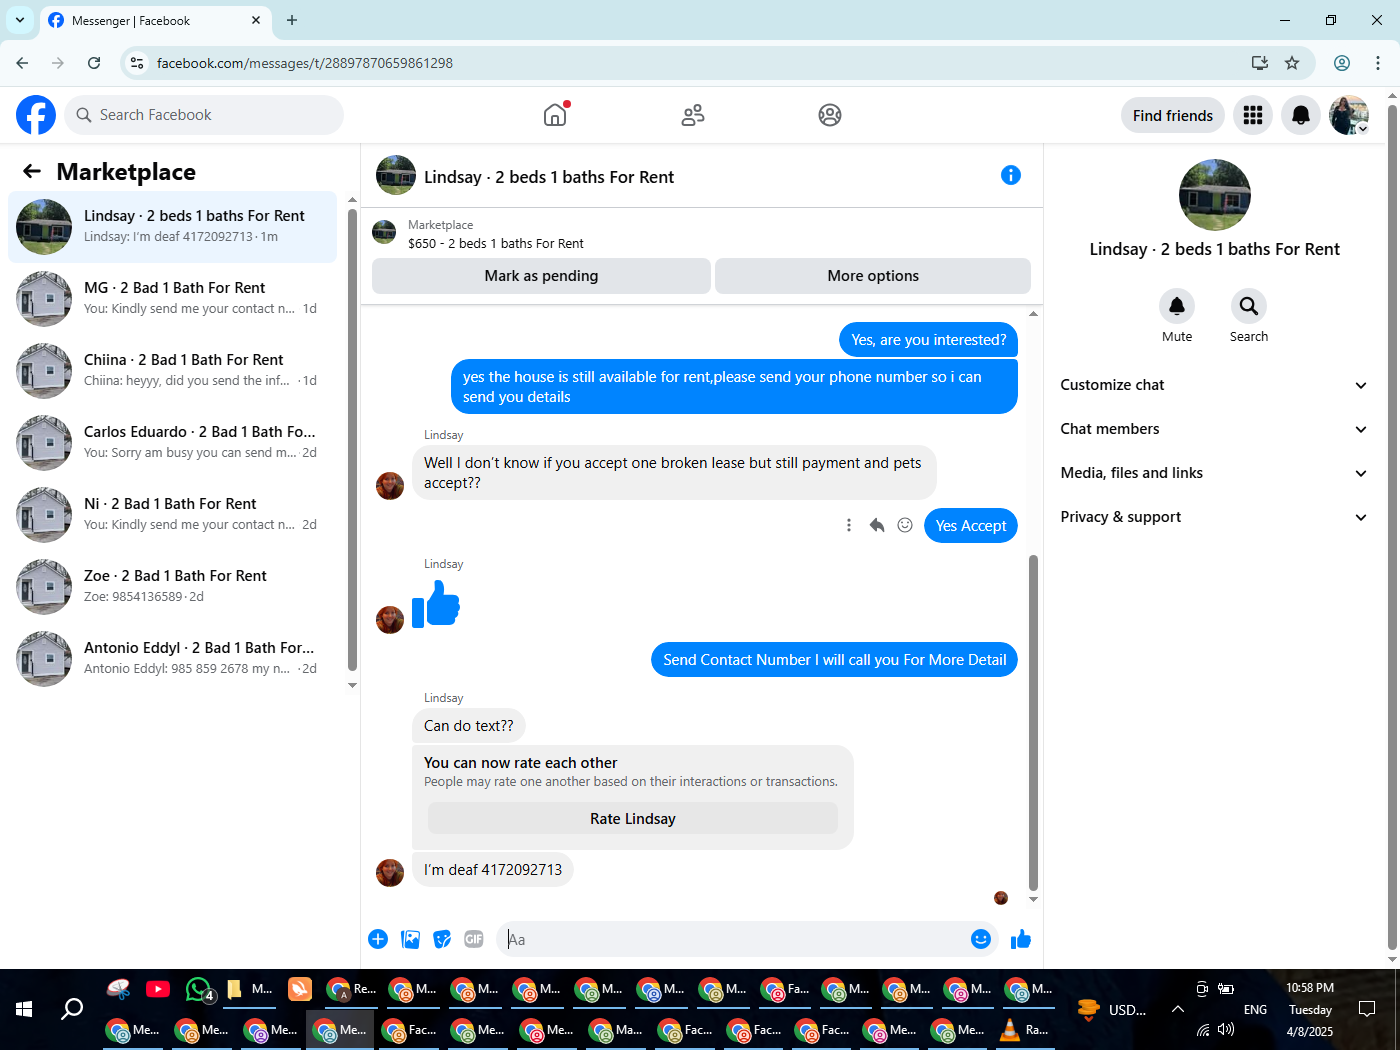The width and height of the screenshot is (1400, 1050).
Task: Open MG 2 Bad 1 Bath conversation
Action: tap(172, 299)
